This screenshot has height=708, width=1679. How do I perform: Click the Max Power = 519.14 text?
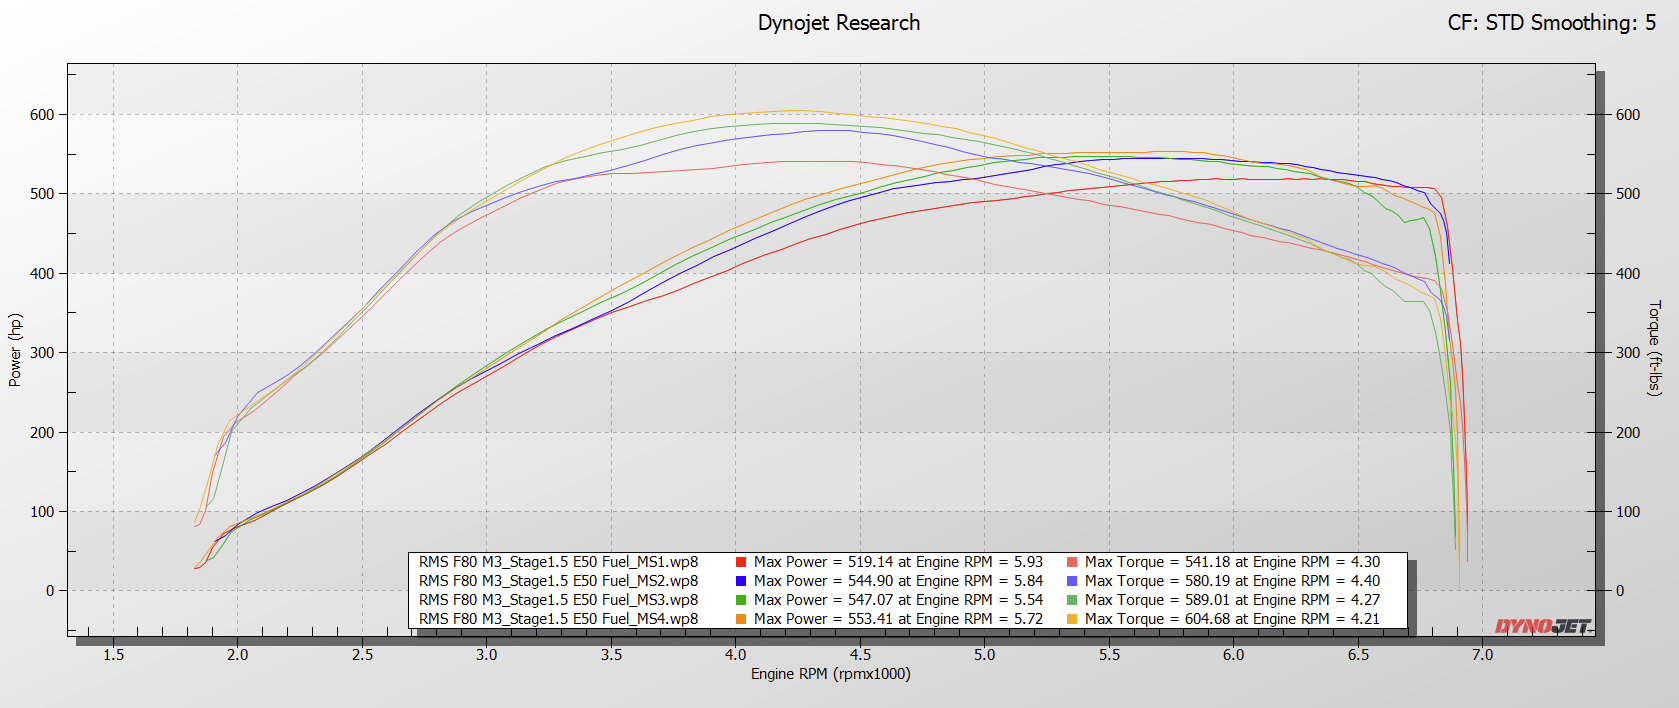(x=823, y=562)
